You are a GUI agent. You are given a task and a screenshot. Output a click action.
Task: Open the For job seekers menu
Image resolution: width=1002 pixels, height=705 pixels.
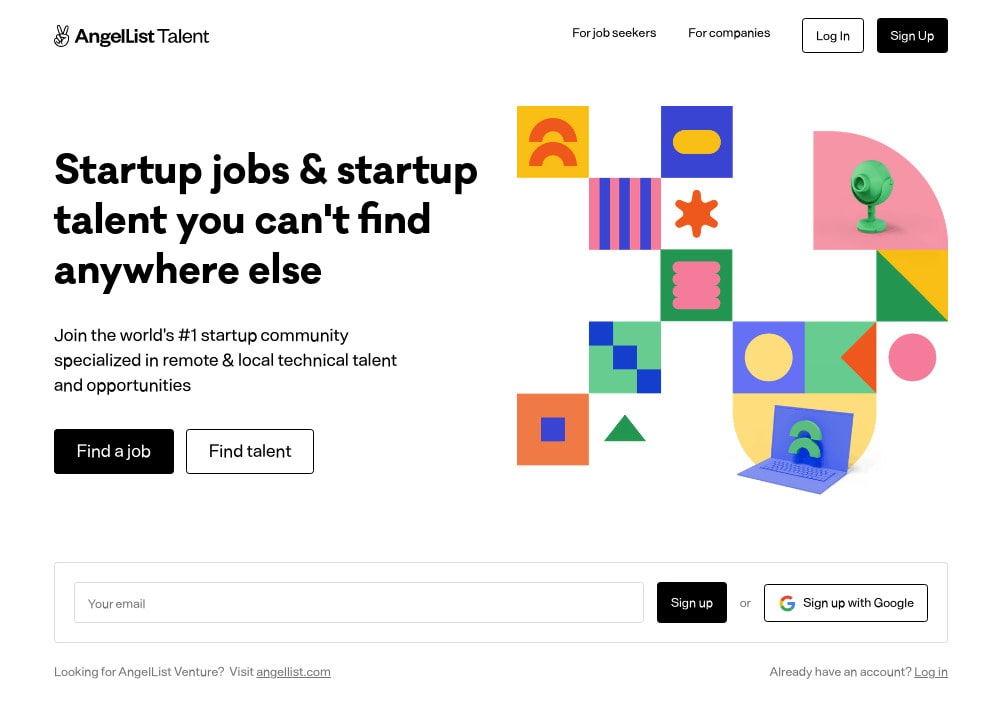[614, 33]
